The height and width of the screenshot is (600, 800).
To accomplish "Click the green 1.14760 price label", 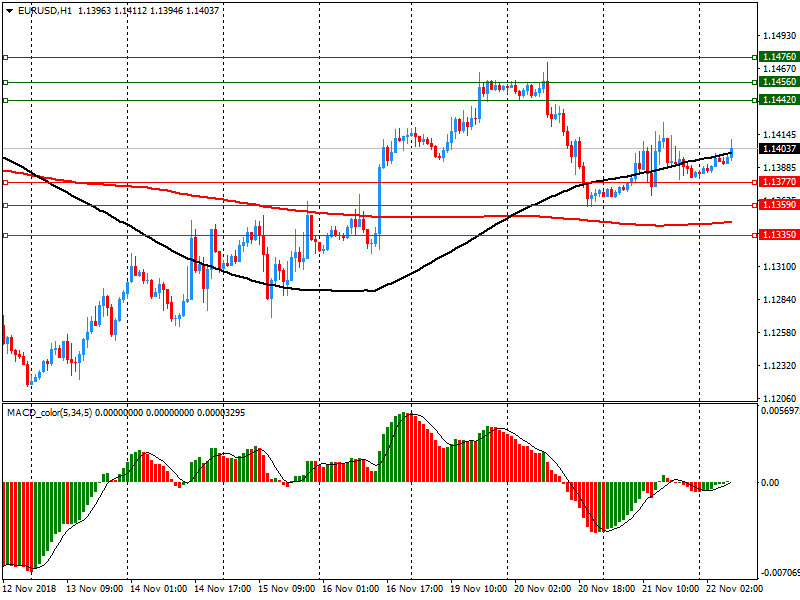I will (779, 57).
